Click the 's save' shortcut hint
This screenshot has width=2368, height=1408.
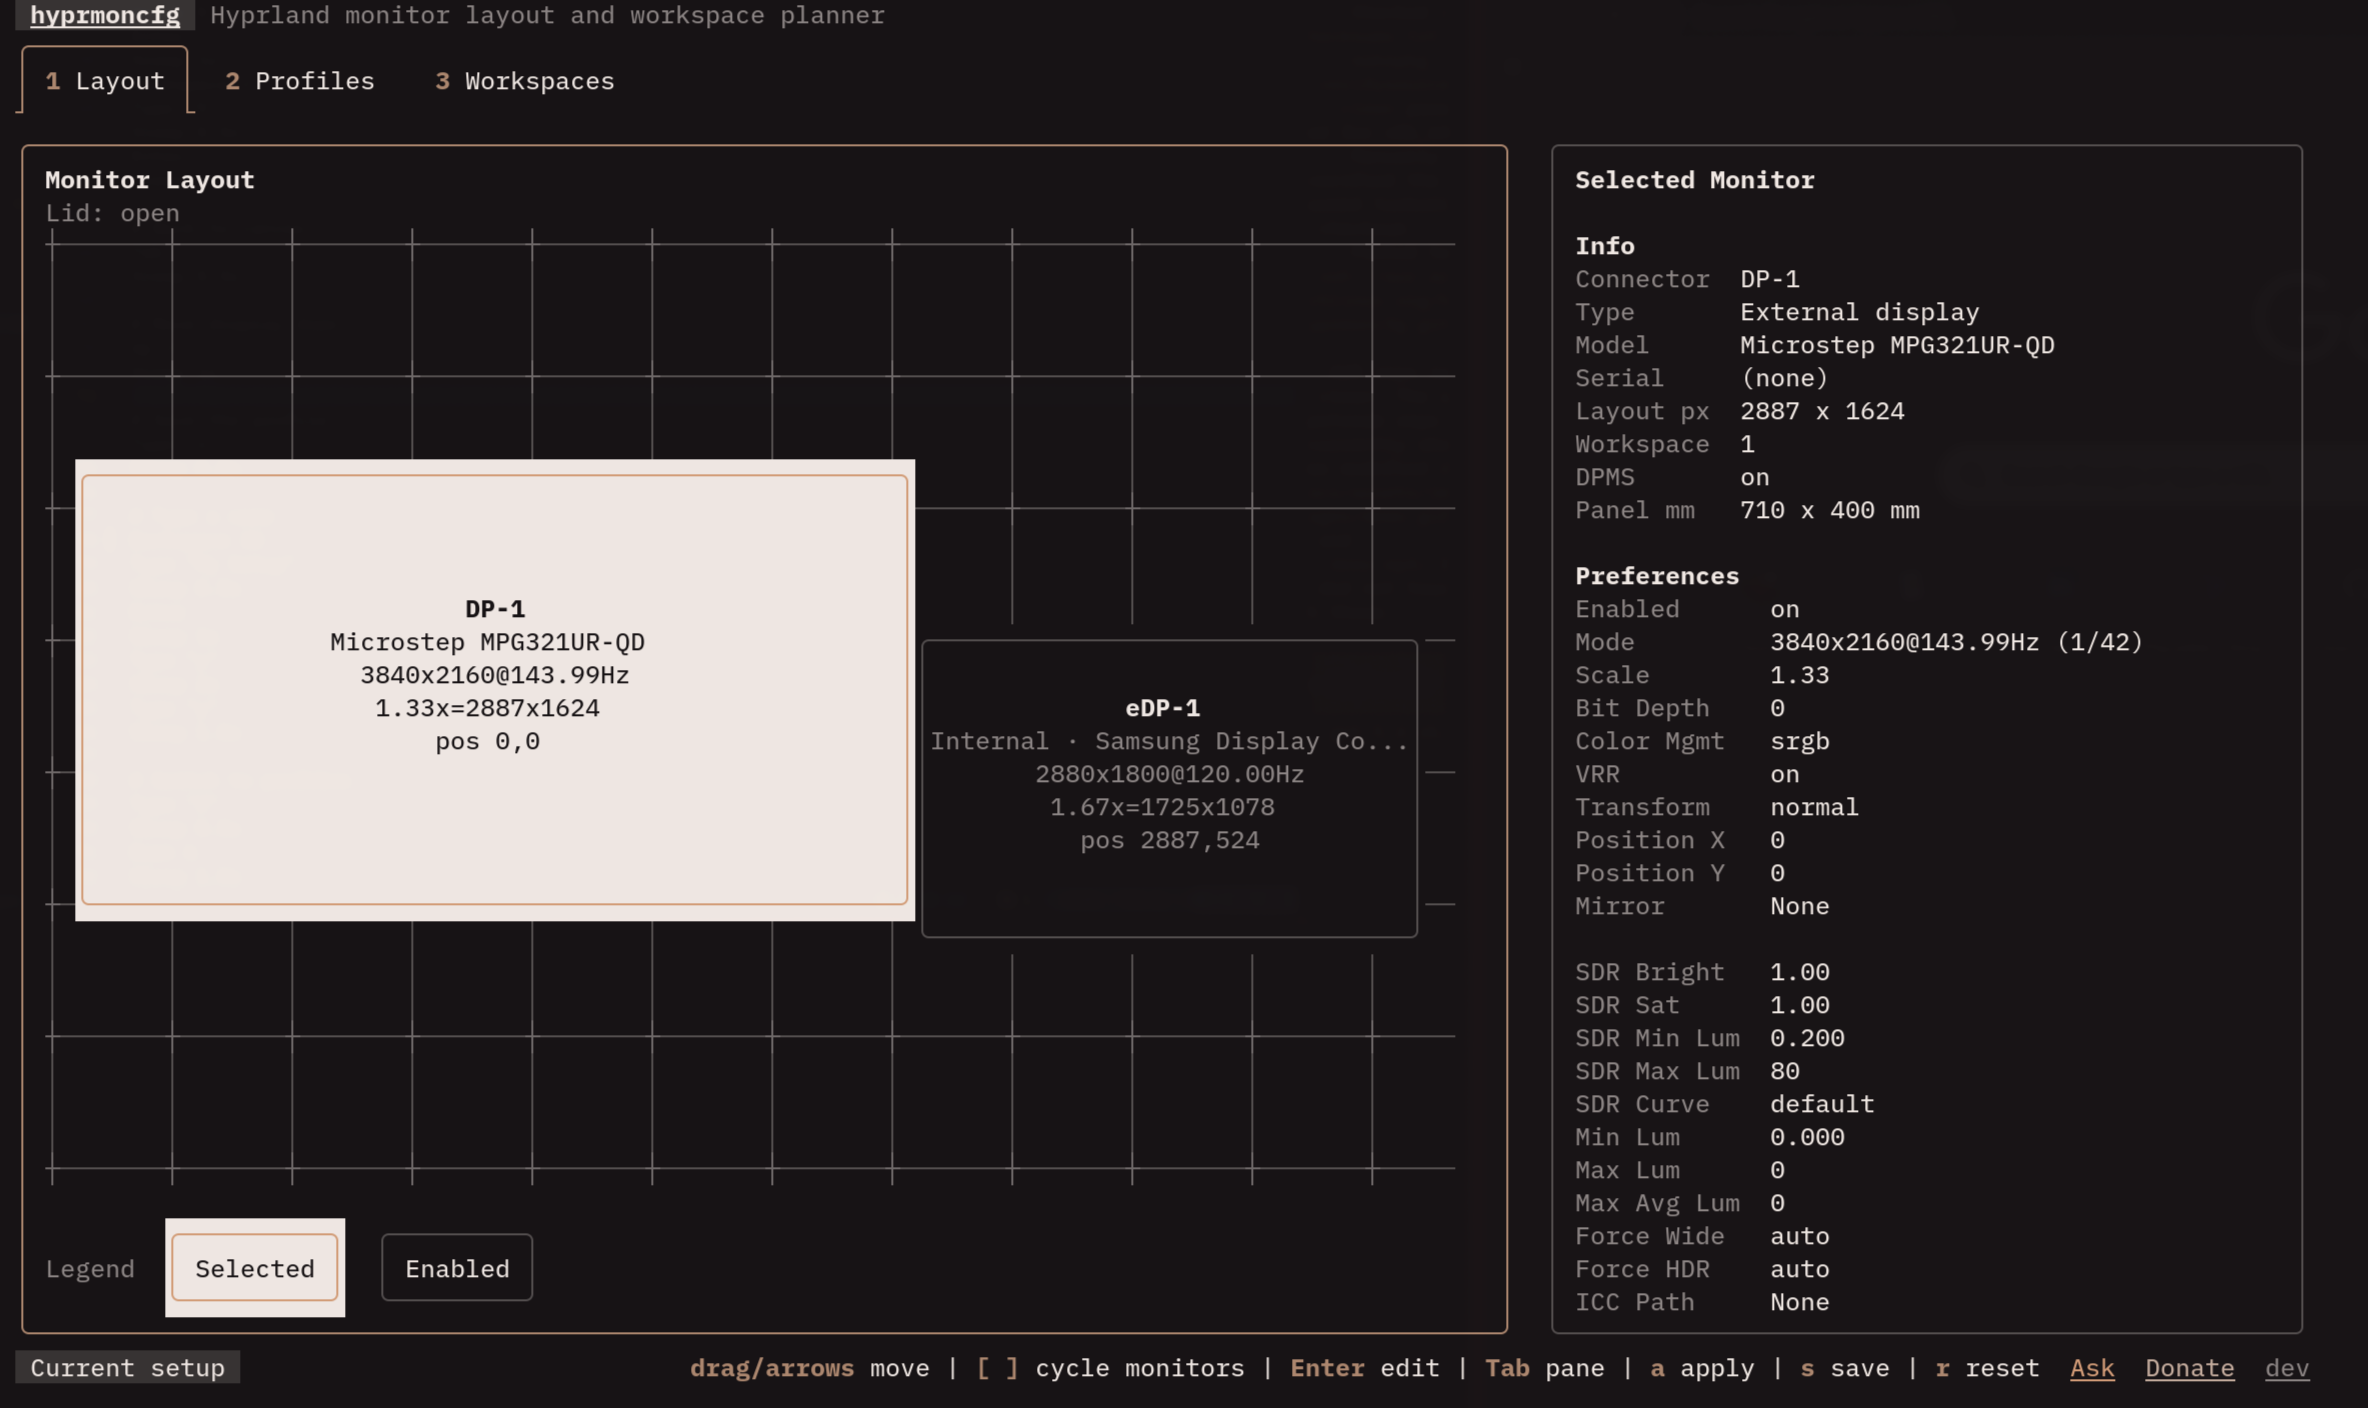coord(1845,1368)
